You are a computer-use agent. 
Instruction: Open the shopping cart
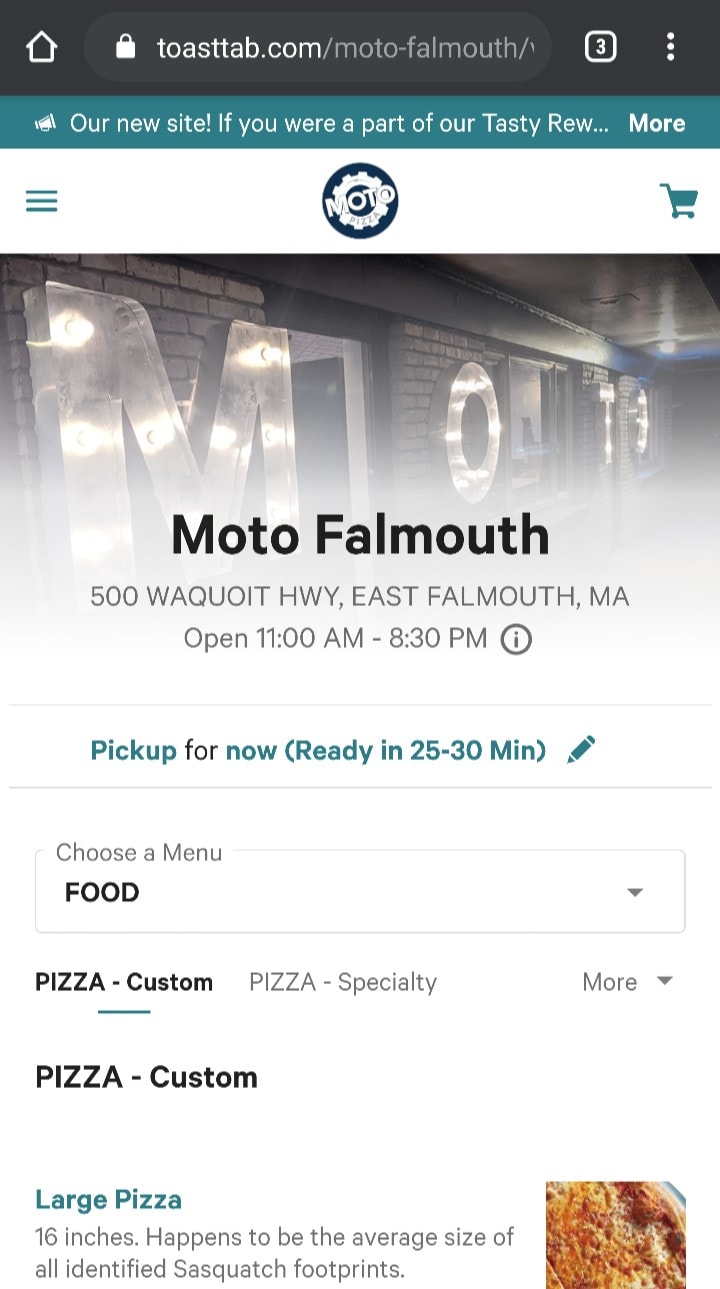pyautogui.click(x=678, y=201)
